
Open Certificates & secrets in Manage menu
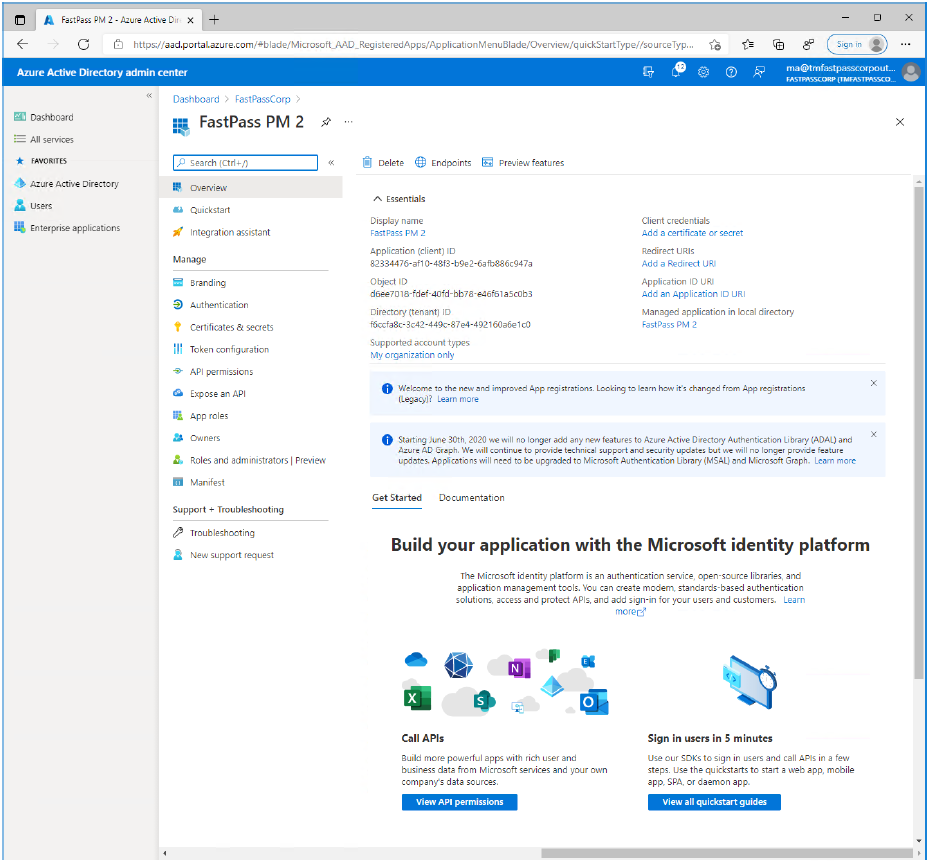tap(231, 327)
